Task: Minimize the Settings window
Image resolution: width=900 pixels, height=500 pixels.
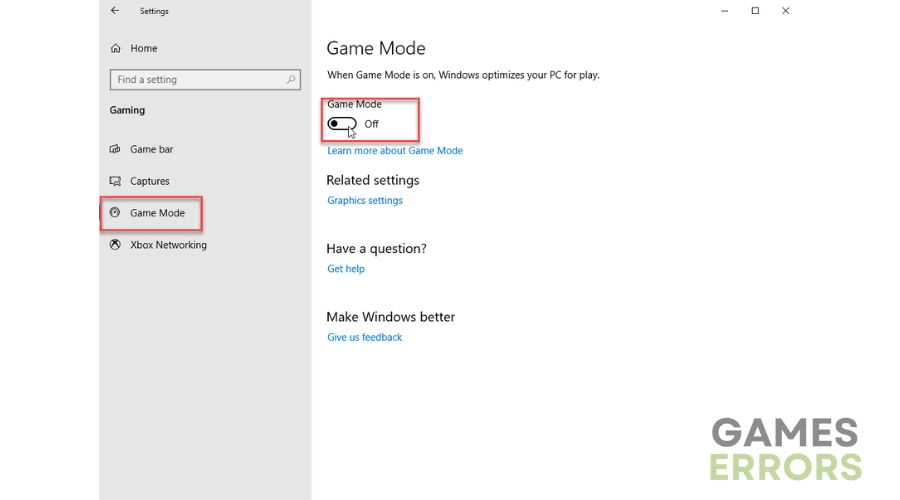Action: click(x=724, y=11)
